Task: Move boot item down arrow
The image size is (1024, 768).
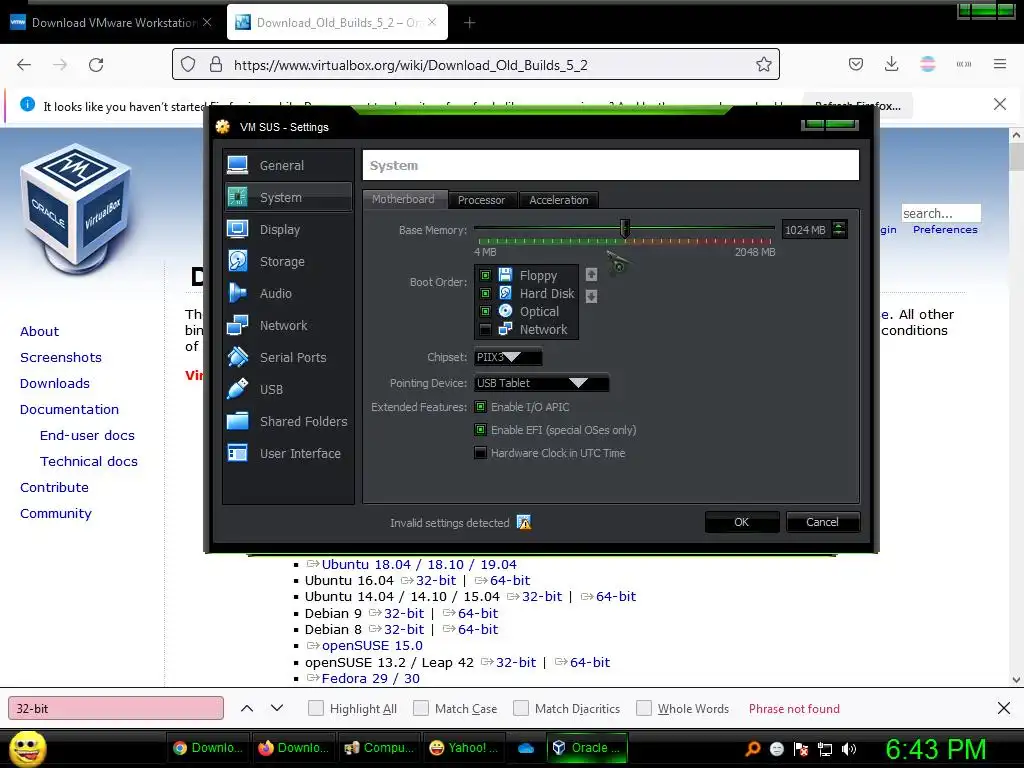Action: pos(591,296)
